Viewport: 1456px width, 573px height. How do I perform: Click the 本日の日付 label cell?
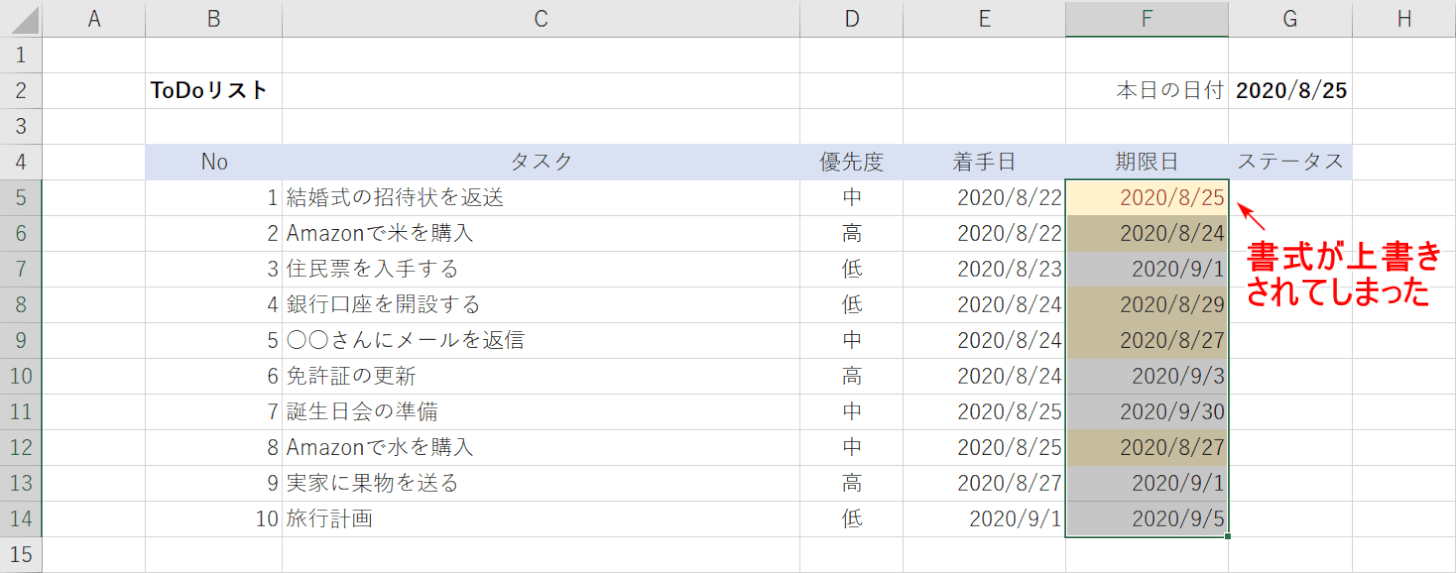click(x=1148, y=91)
